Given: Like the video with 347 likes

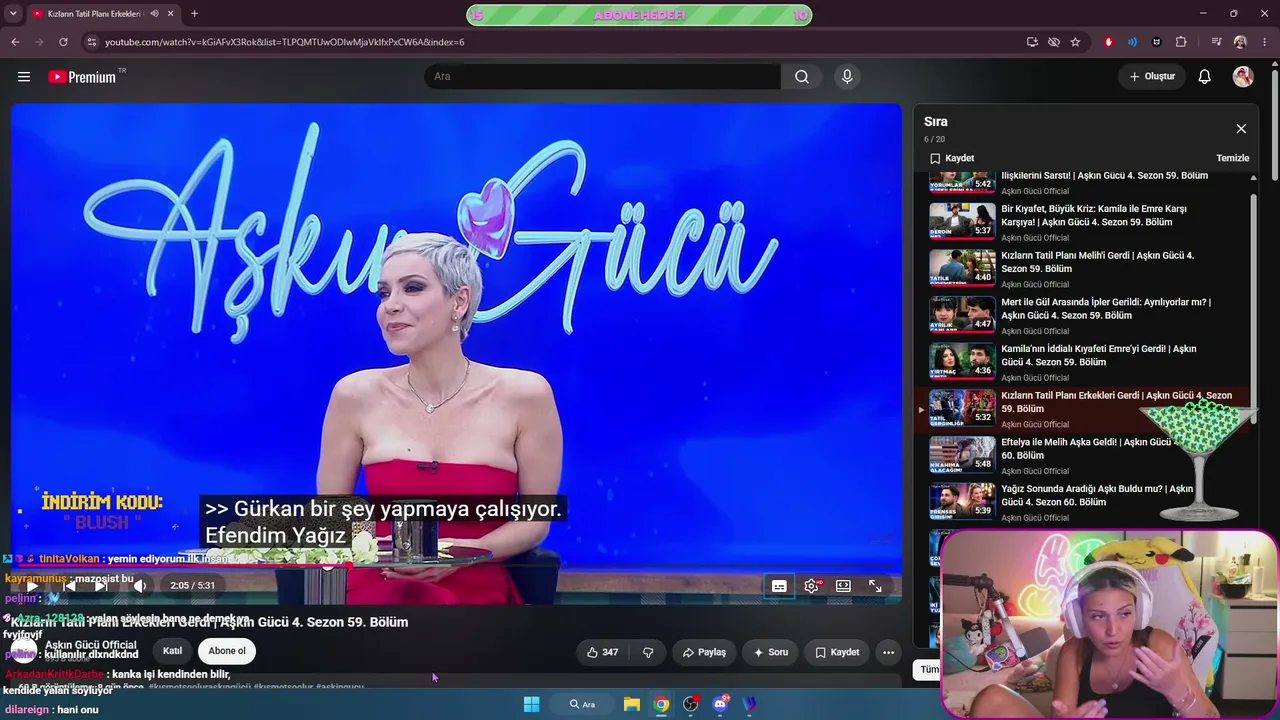Looking at the screenshot, I should (x=602, y=652).
